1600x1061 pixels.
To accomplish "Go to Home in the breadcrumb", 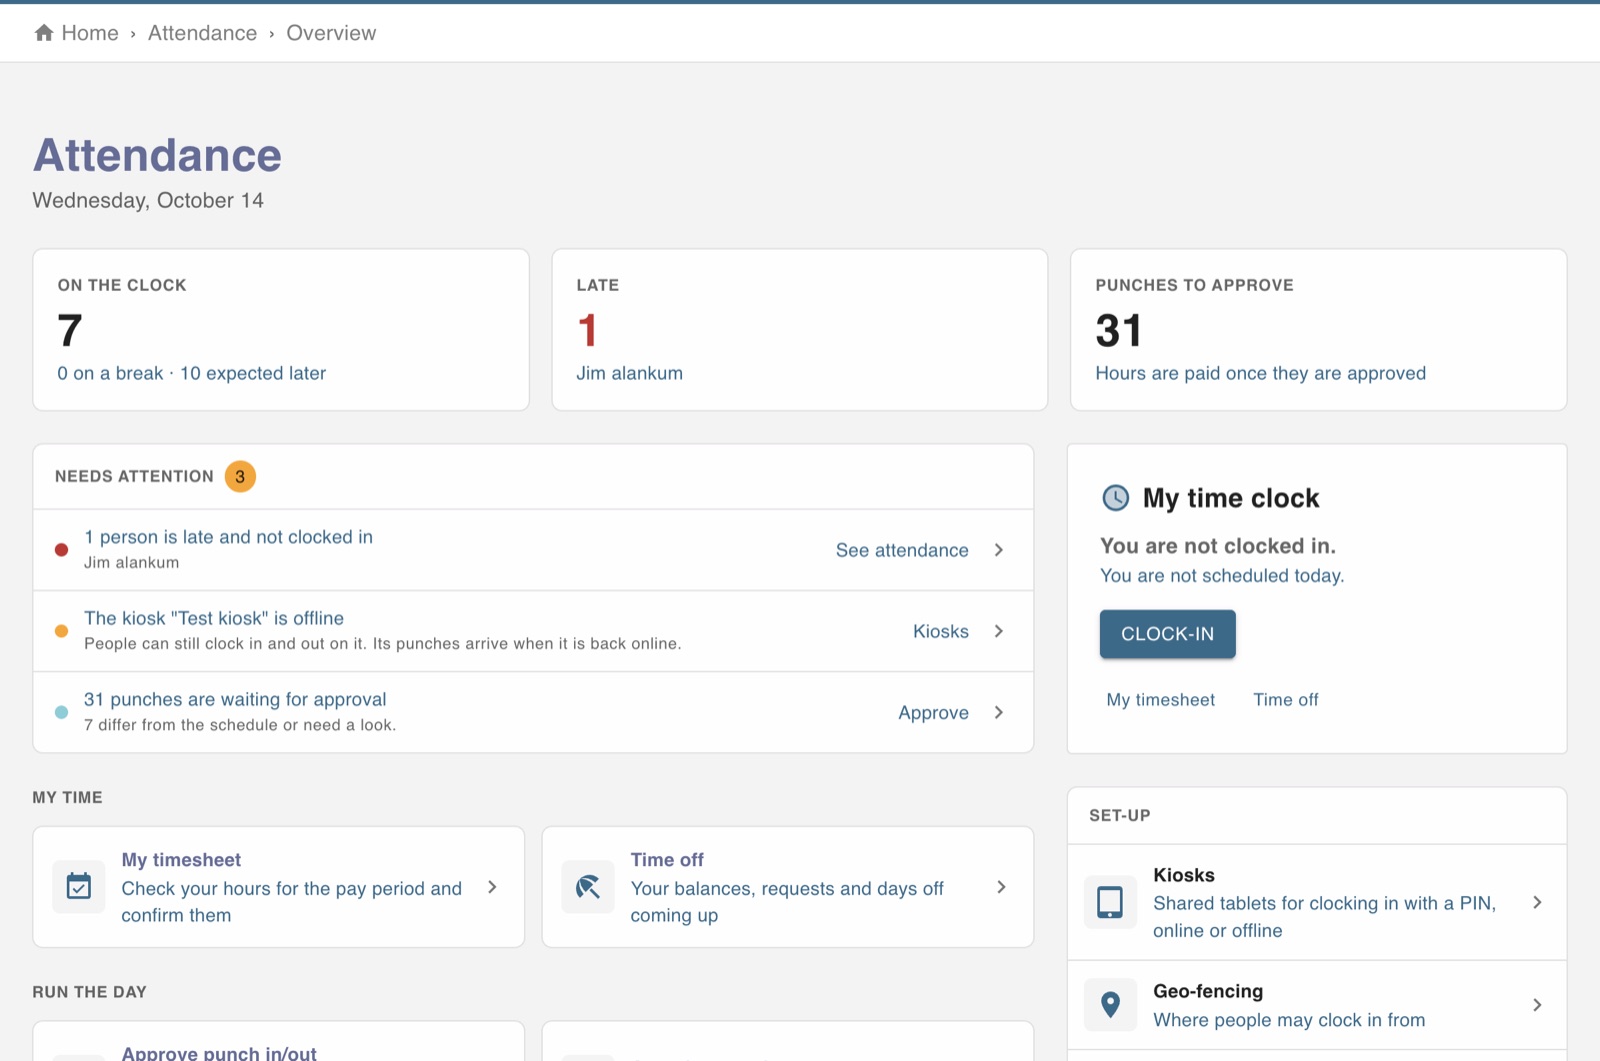I will [x=90, y=33].
